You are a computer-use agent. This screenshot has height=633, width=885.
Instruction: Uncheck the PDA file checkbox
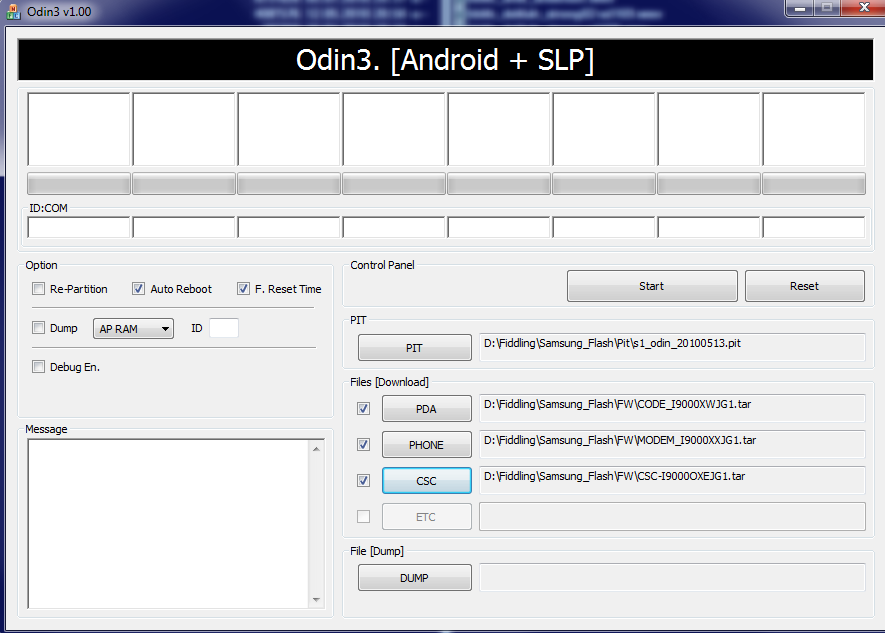[363, 408]
